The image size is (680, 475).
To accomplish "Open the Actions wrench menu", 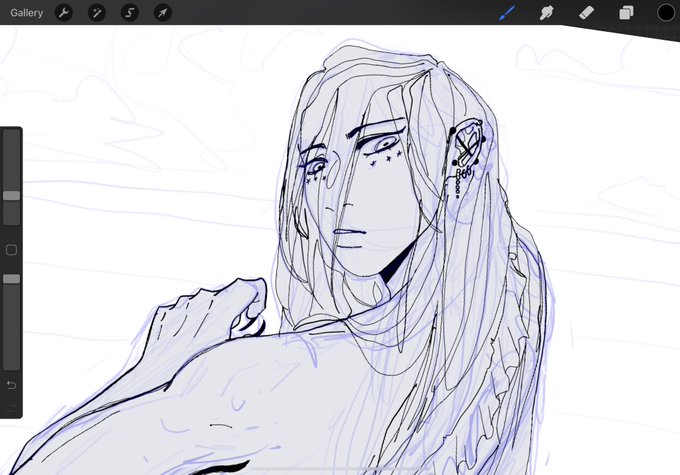I will pos(64,13).
